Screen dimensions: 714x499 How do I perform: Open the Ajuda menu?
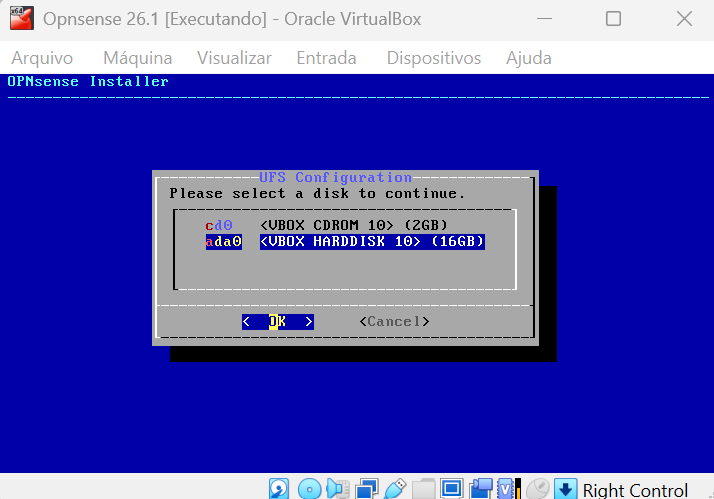(529, 58)
